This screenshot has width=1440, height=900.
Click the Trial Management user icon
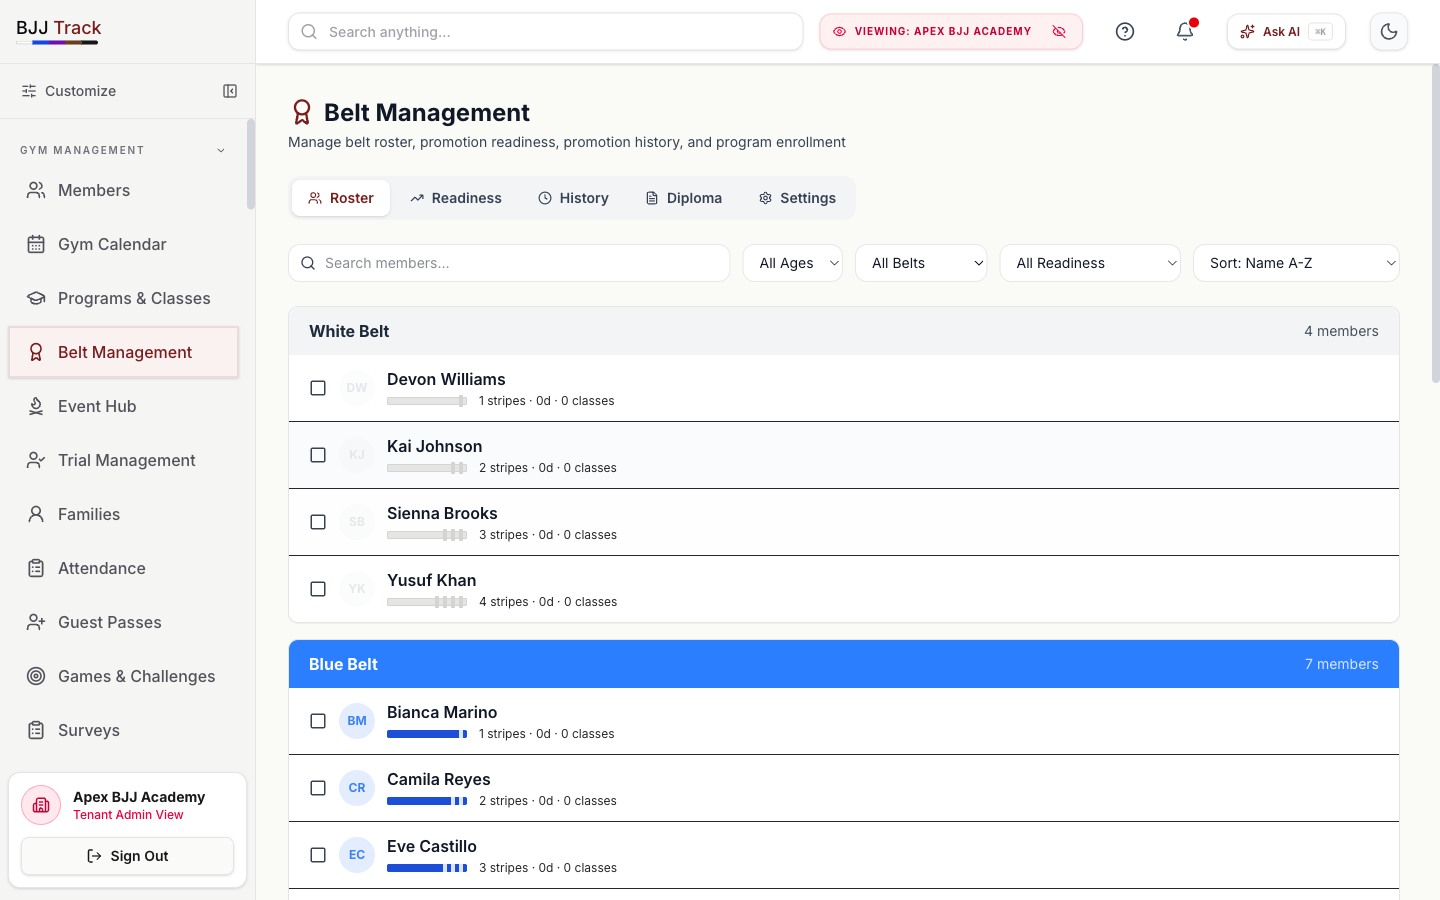tap(36, 460)
